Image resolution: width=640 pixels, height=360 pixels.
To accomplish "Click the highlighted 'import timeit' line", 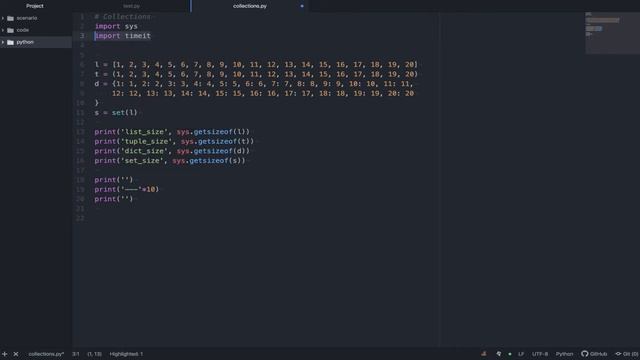I will (123, 36).
